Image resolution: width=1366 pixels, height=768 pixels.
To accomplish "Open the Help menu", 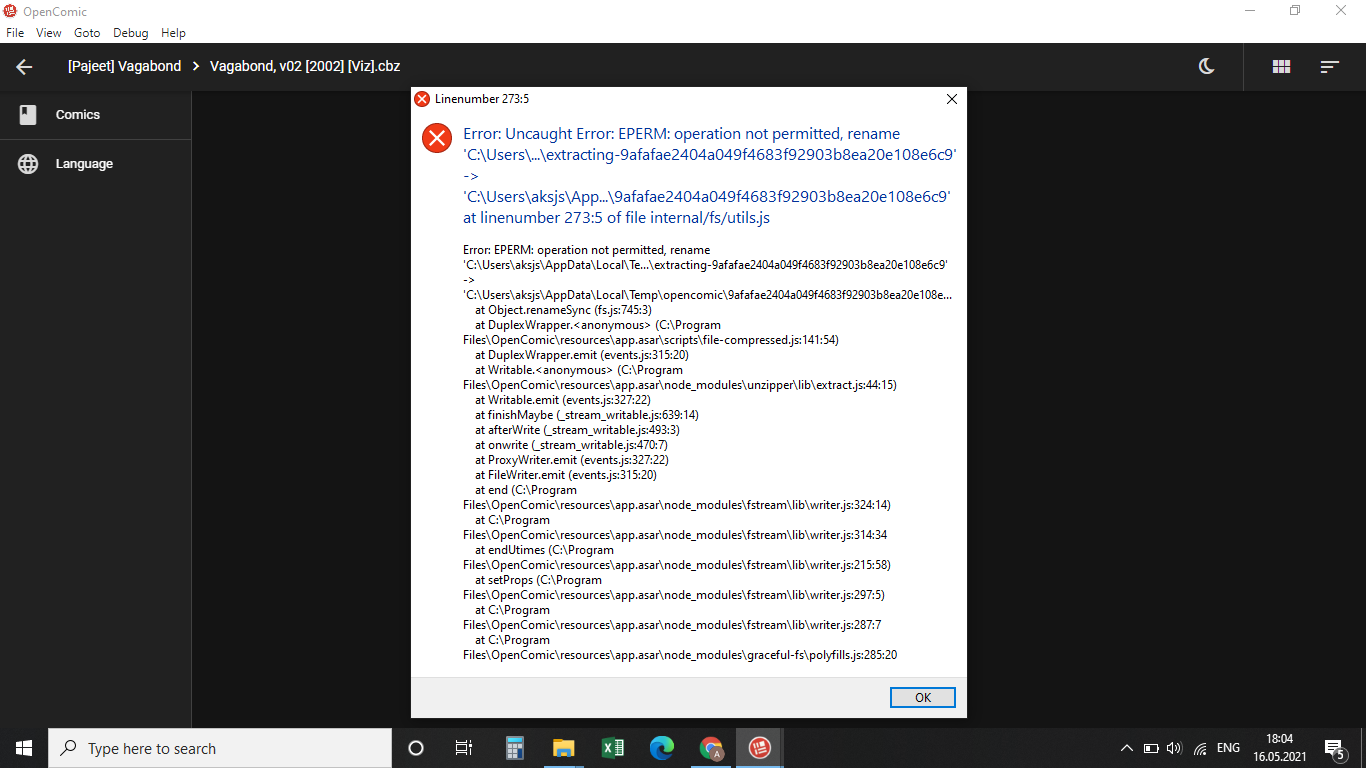I will click(173, 32).
